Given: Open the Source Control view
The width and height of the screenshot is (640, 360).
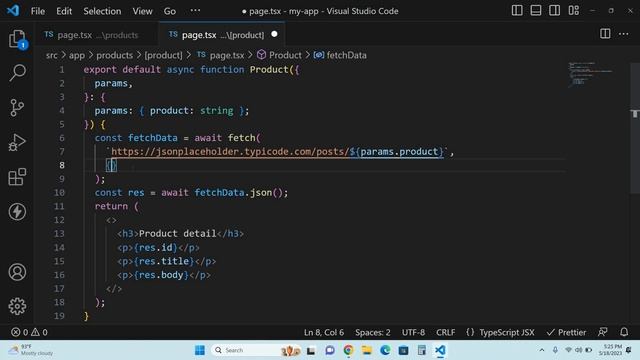Looking at the screenshot, I should (x=17, y=108).
